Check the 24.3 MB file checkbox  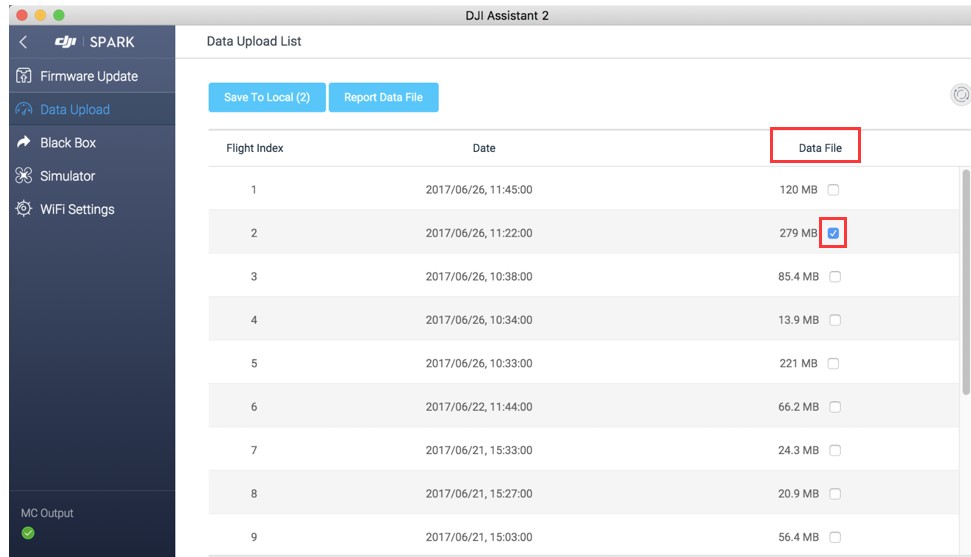pyautogui.click(x=835, y=450)
